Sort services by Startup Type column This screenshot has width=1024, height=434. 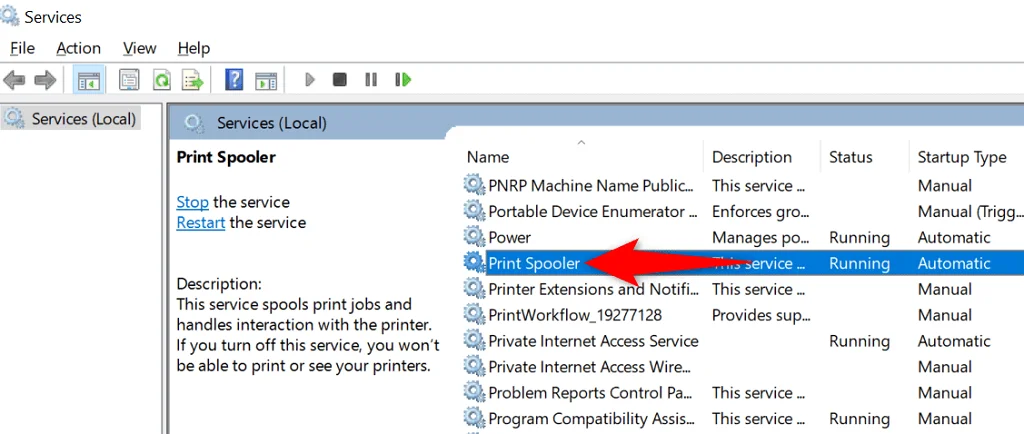coord(961,157)
